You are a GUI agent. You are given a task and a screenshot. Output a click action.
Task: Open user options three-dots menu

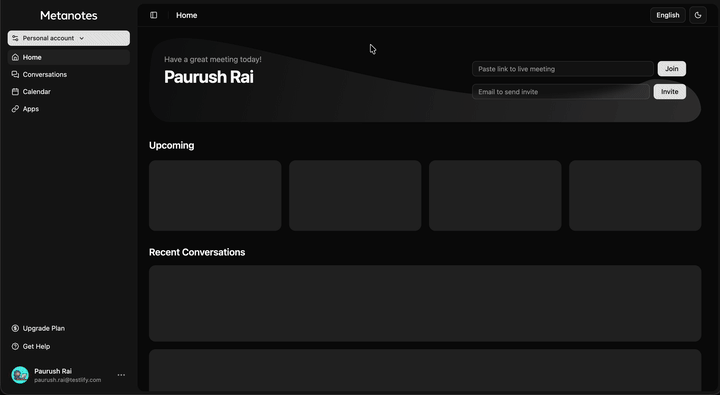coord(121,375)
